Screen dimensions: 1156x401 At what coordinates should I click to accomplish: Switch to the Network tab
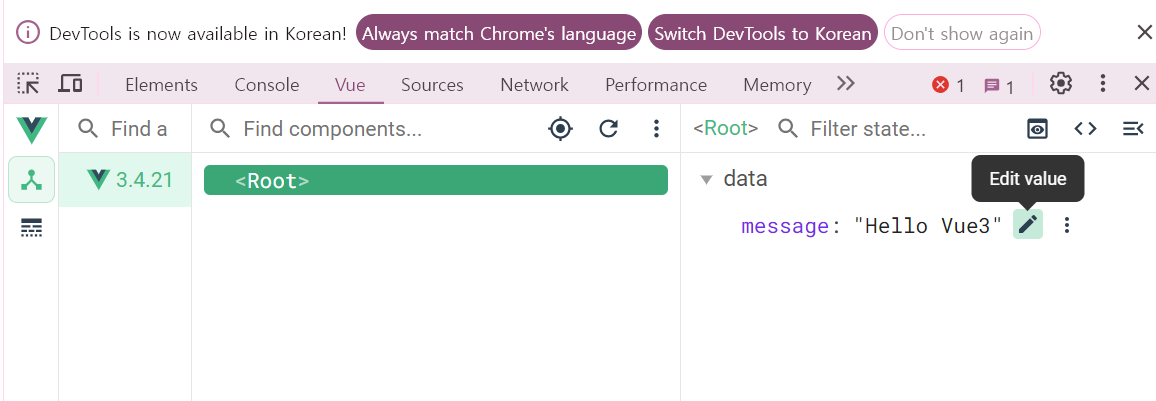pyautogui.click(x=534, y=85)
